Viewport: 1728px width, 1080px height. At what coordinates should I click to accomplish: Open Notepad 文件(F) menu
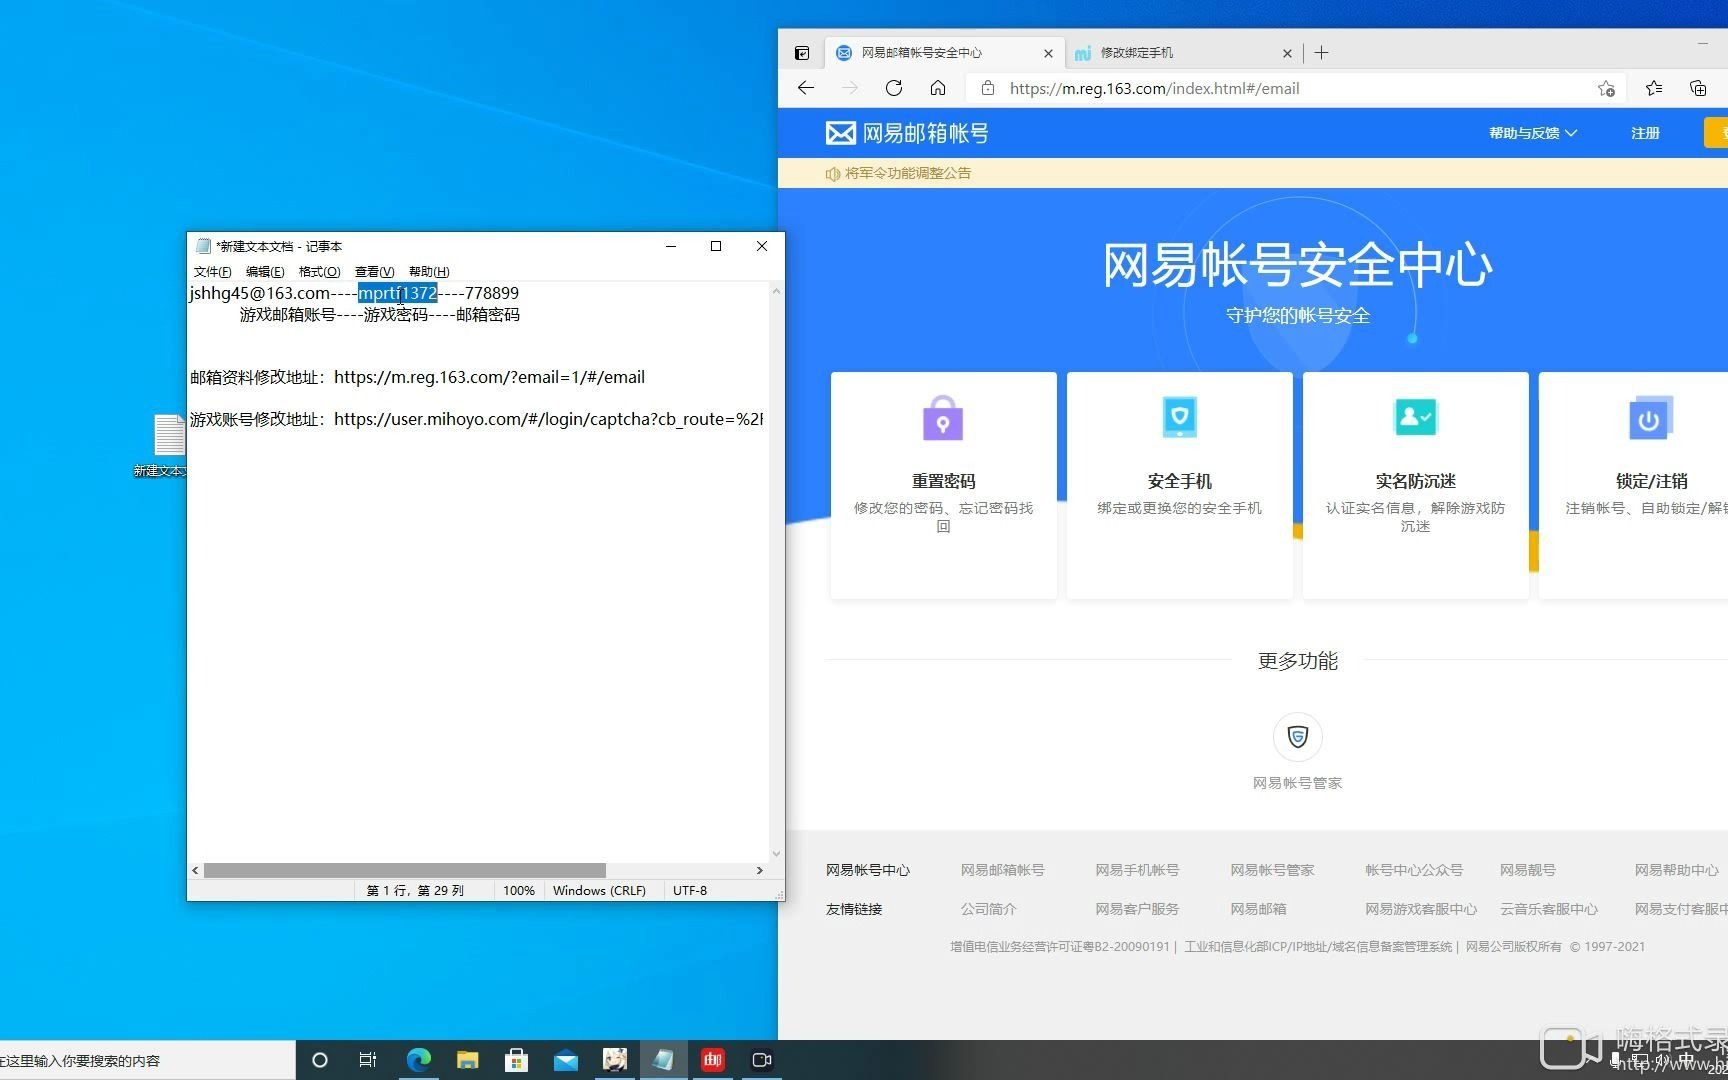coord(212,272)
